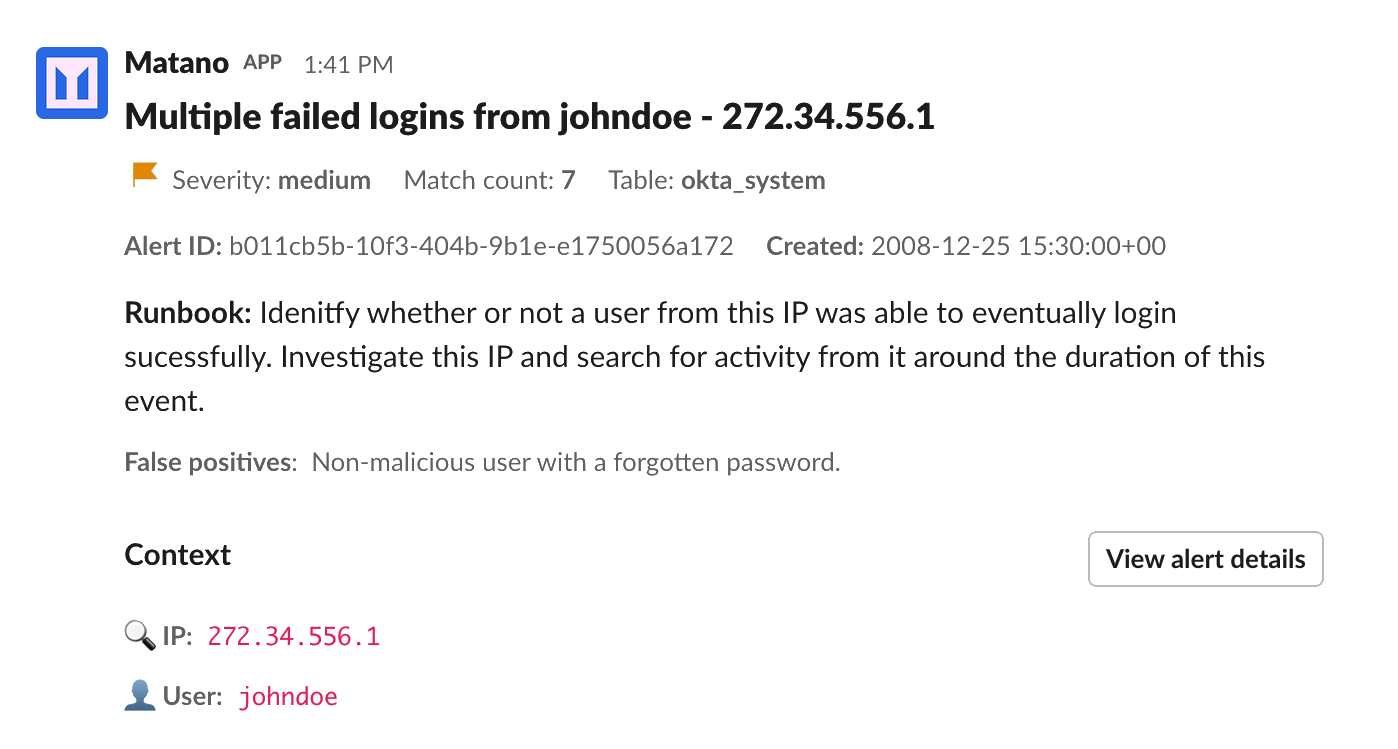Click the alert title about failed logins
Viewport: 1398px width, 749px height.
529,117
